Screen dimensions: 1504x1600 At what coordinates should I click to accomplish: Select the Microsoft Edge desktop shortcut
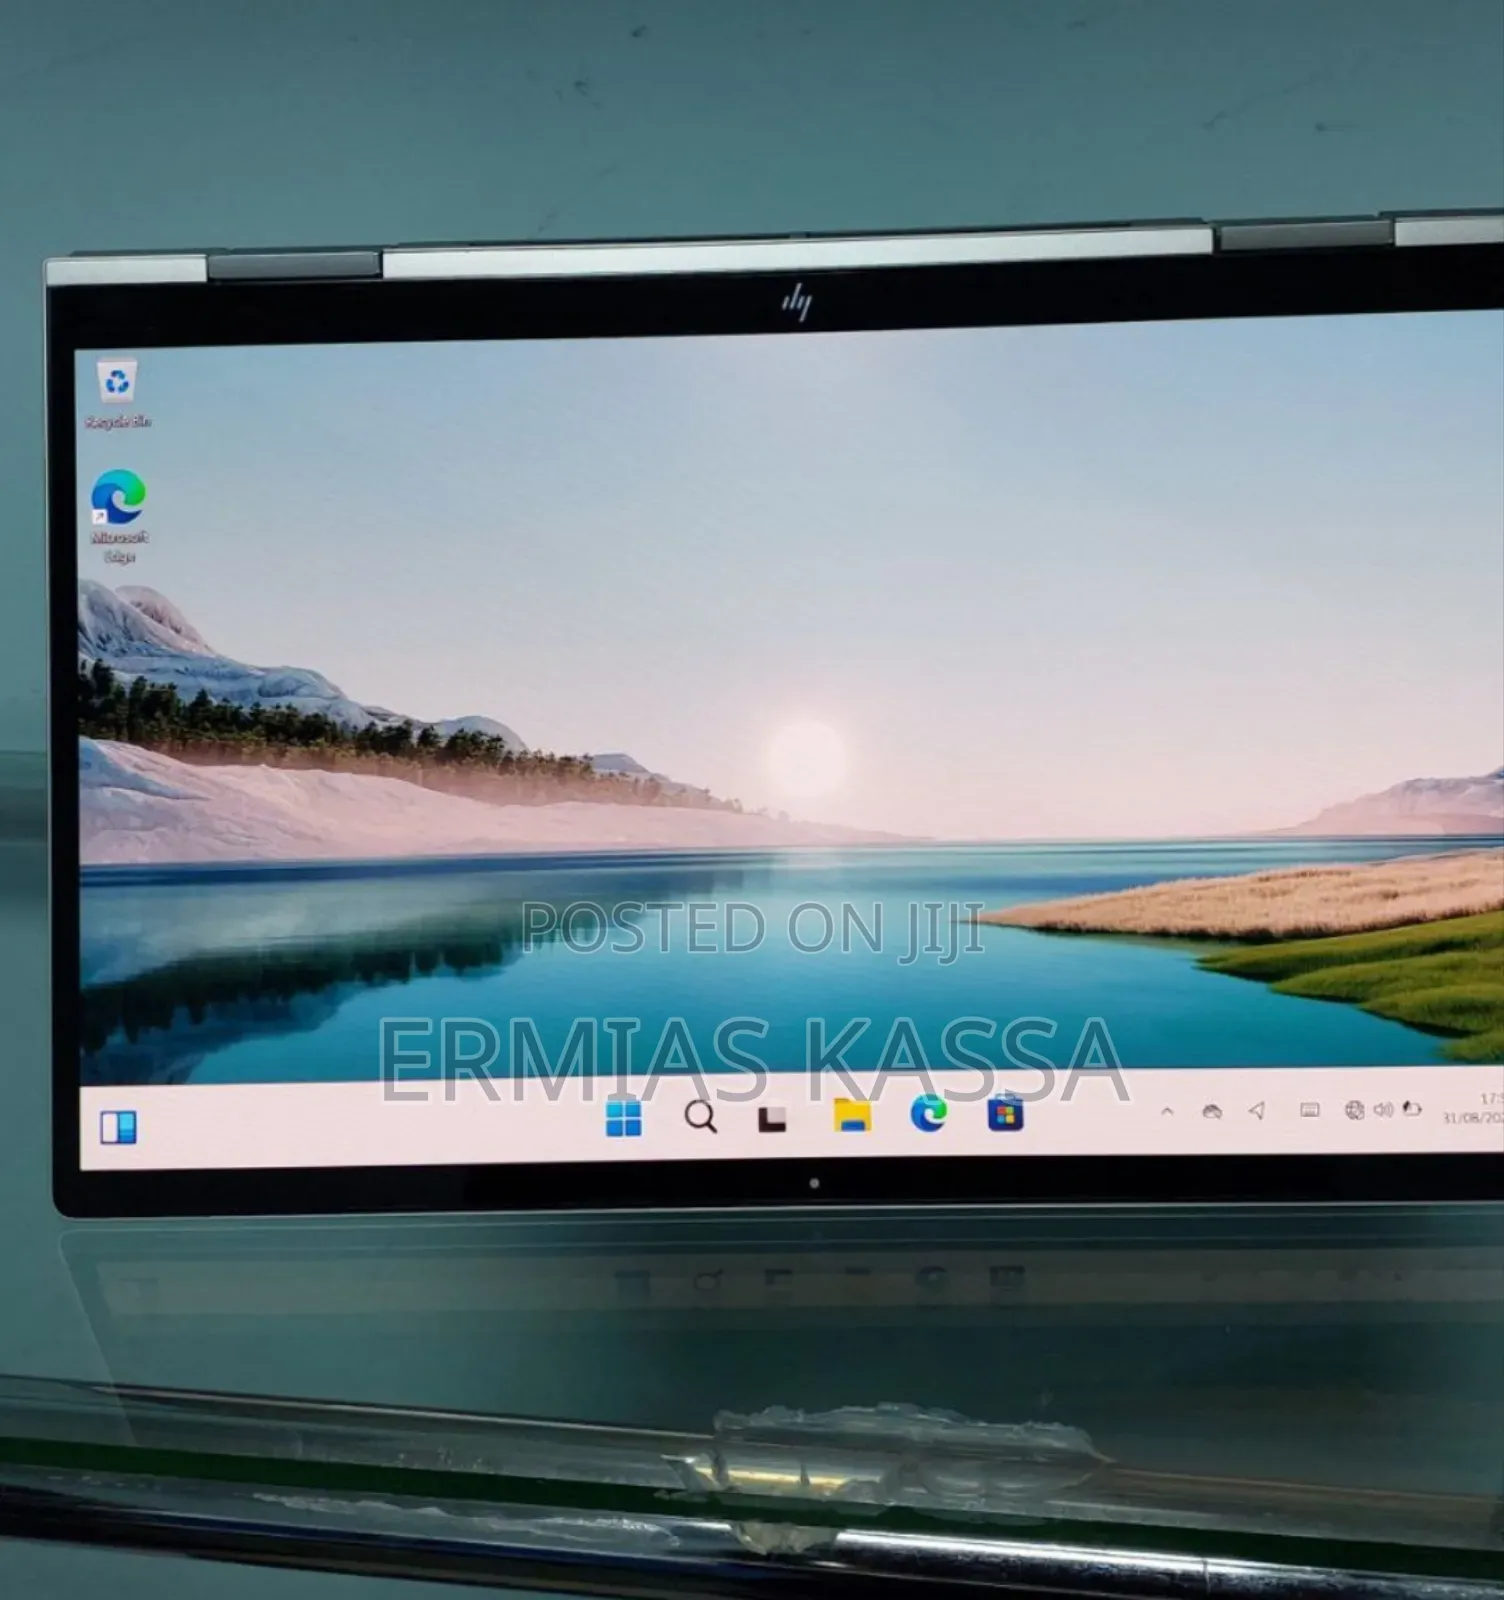pyautogui.click(x=119, y=516)
